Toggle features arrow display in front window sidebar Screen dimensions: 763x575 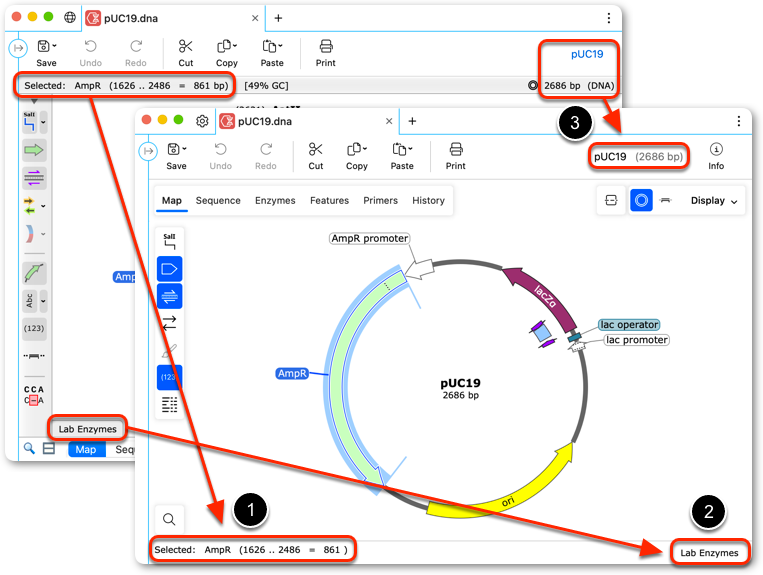[x=169, y=269]
